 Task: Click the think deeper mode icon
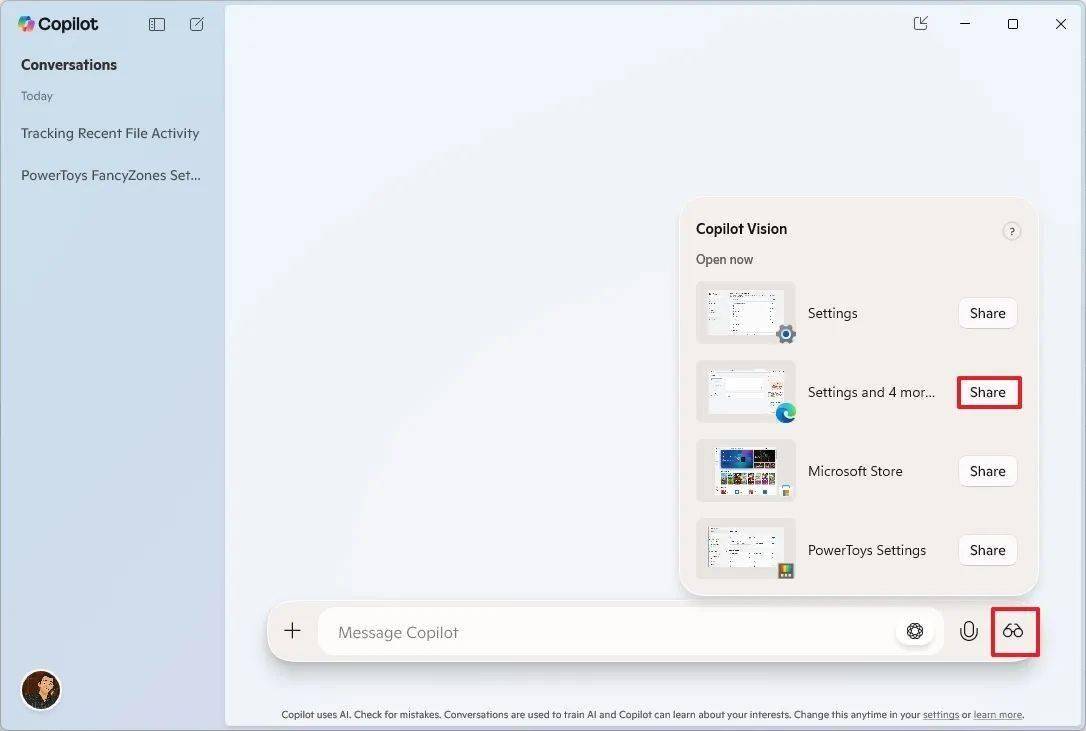click(x=915, y=631)
